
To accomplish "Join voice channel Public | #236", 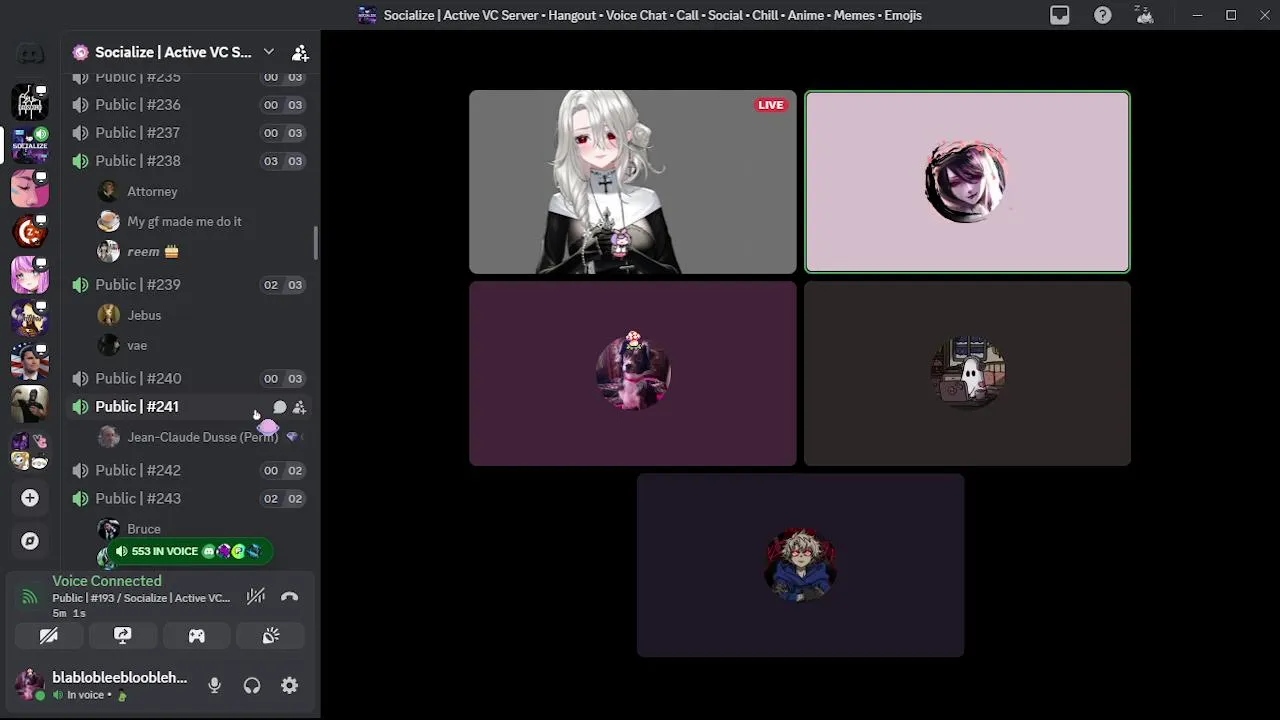I will coord(189,105).
